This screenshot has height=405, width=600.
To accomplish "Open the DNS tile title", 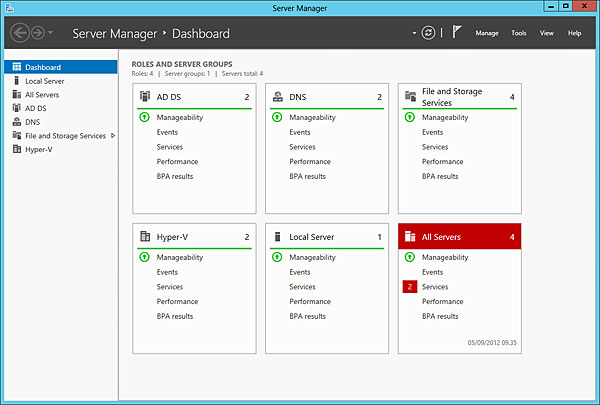I will point(298,97).
